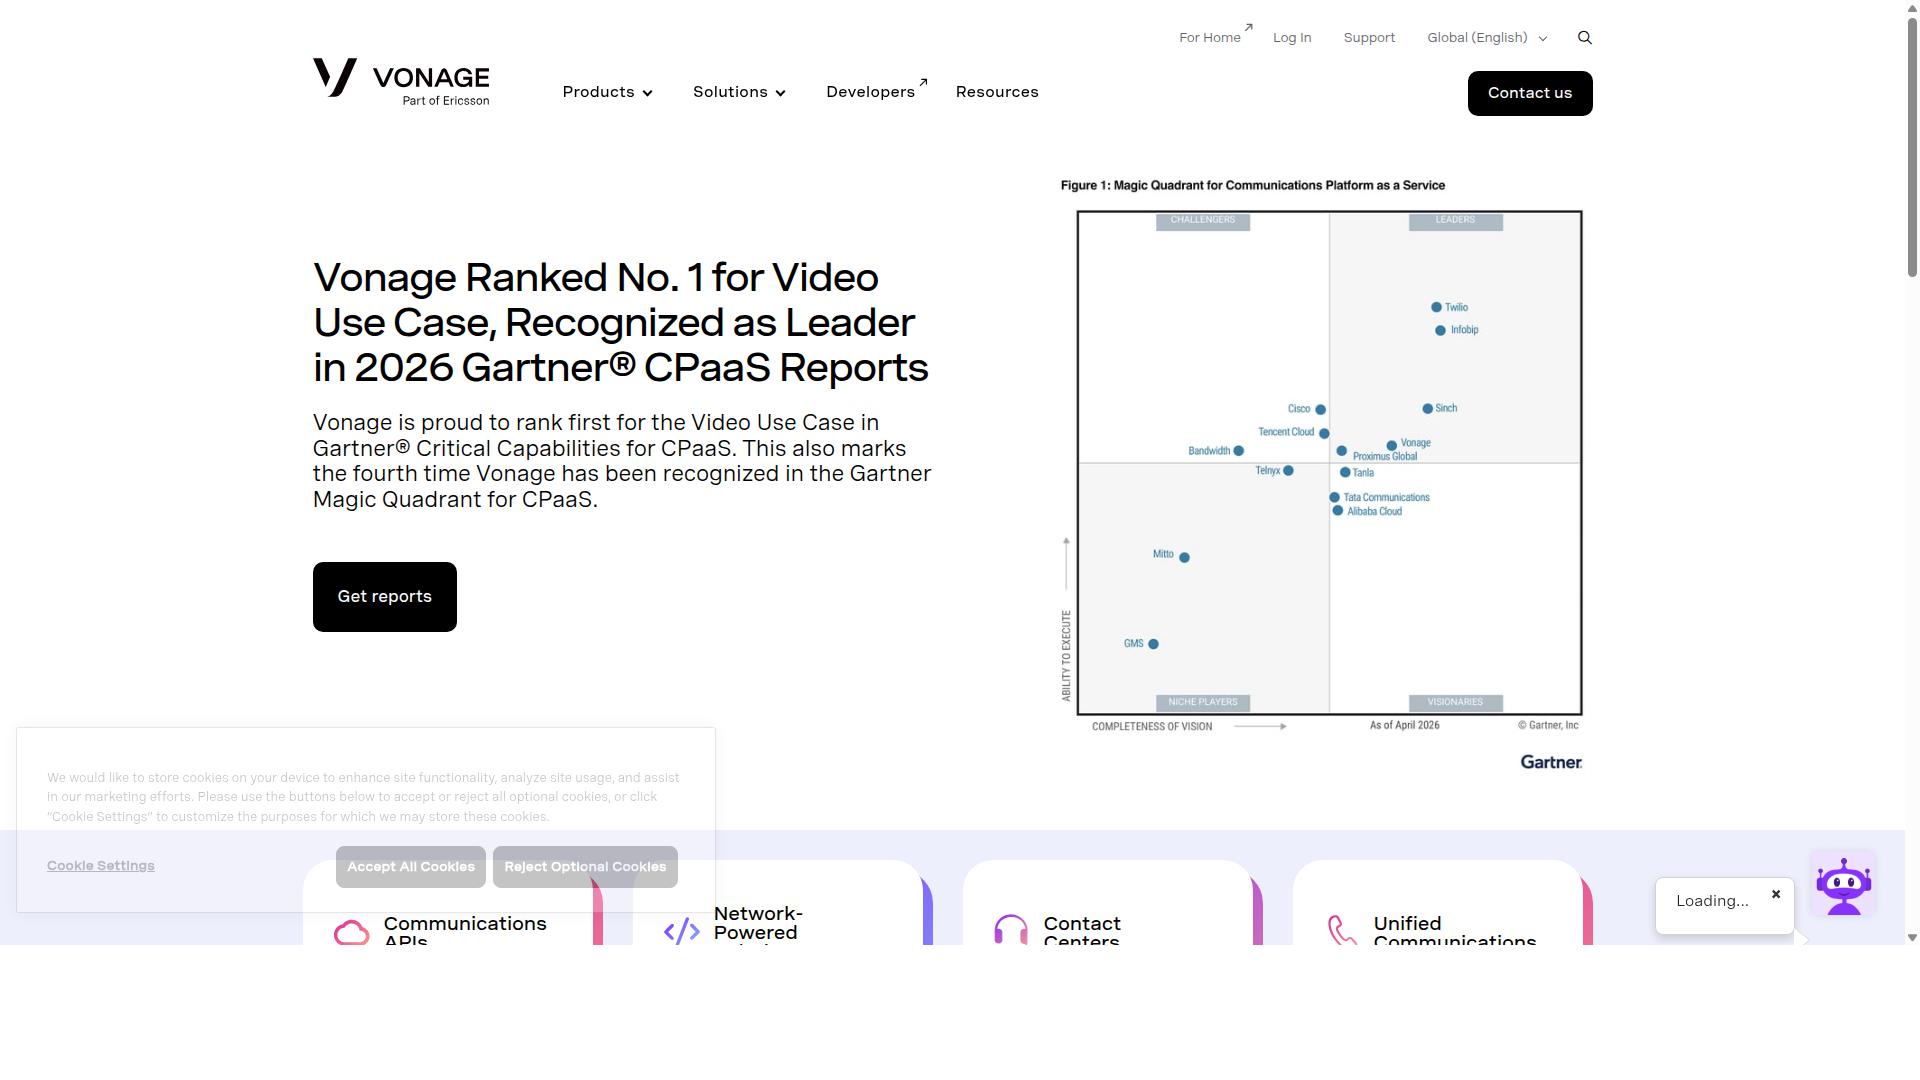Accept All Cookies

[411, 867]
